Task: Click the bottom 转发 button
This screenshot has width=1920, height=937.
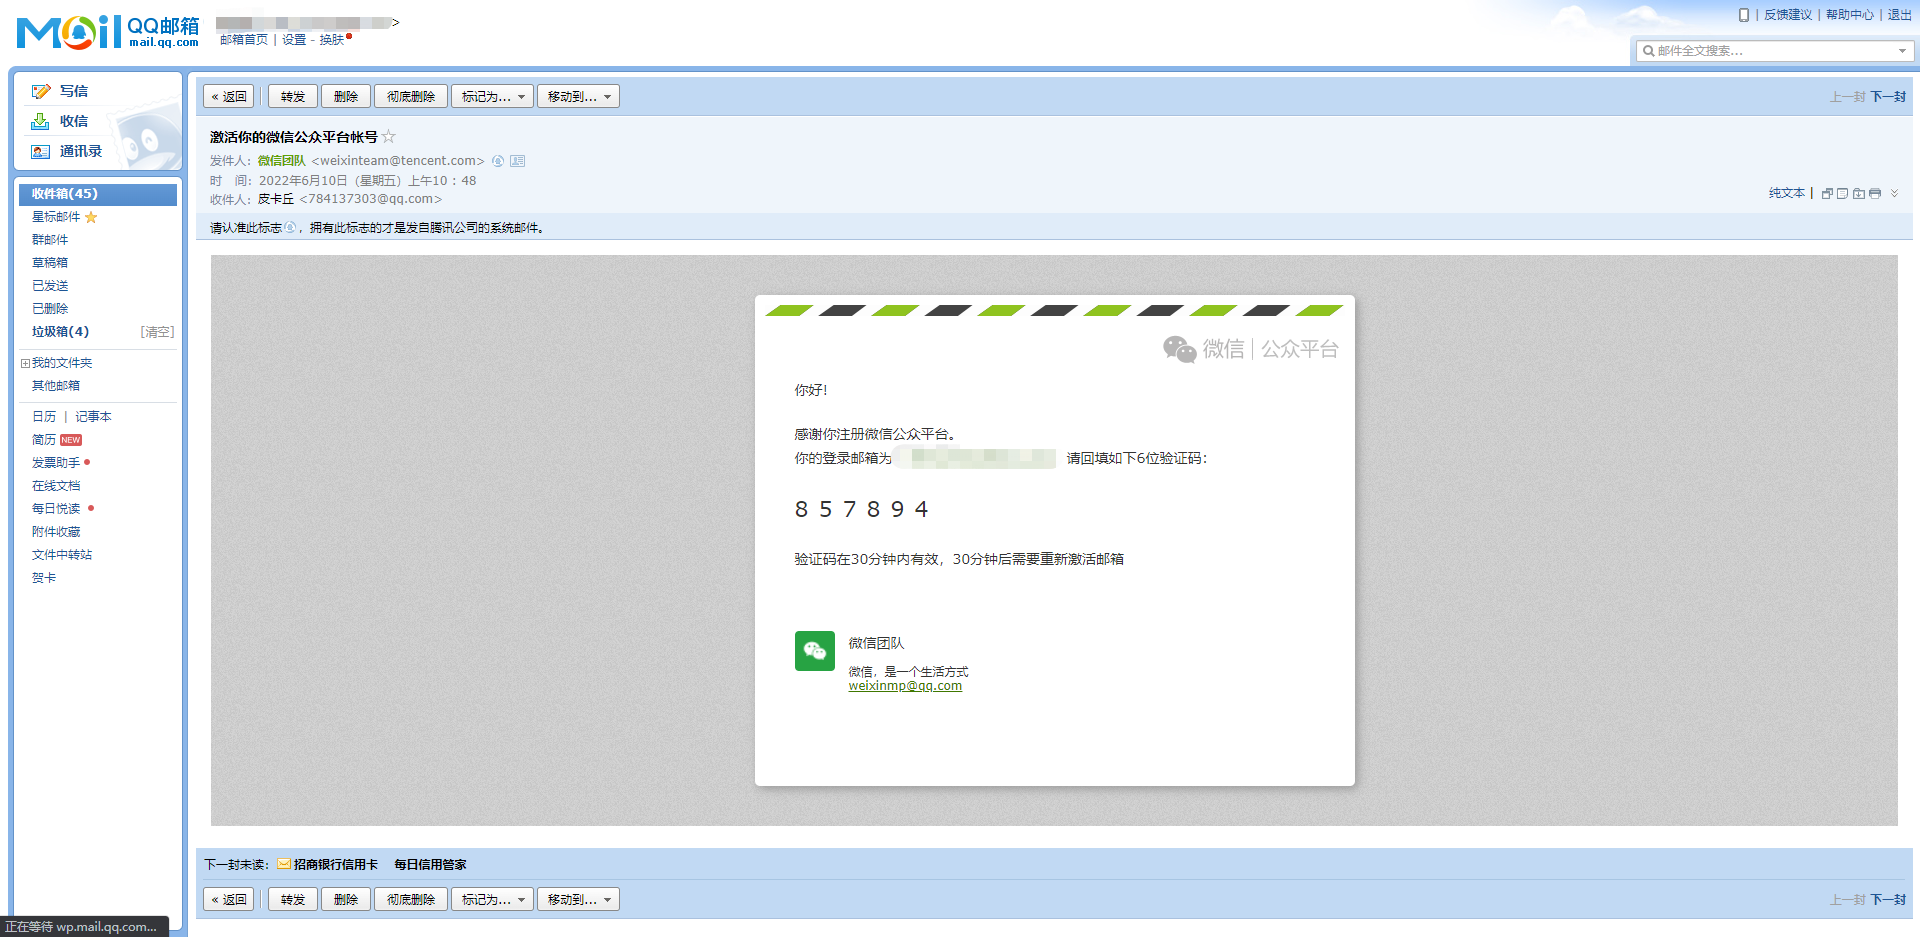Action: click(x=293, y=899)
